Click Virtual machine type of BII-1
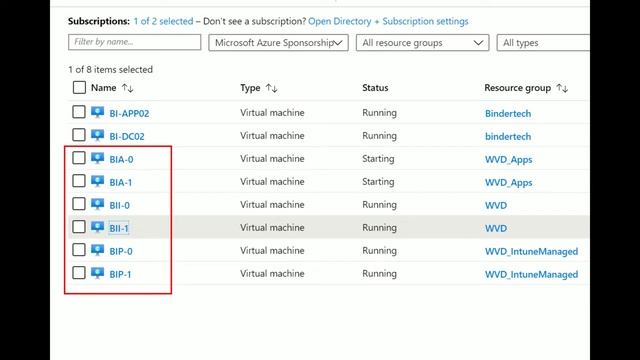 pyautogui.click(x=272, y=227)
